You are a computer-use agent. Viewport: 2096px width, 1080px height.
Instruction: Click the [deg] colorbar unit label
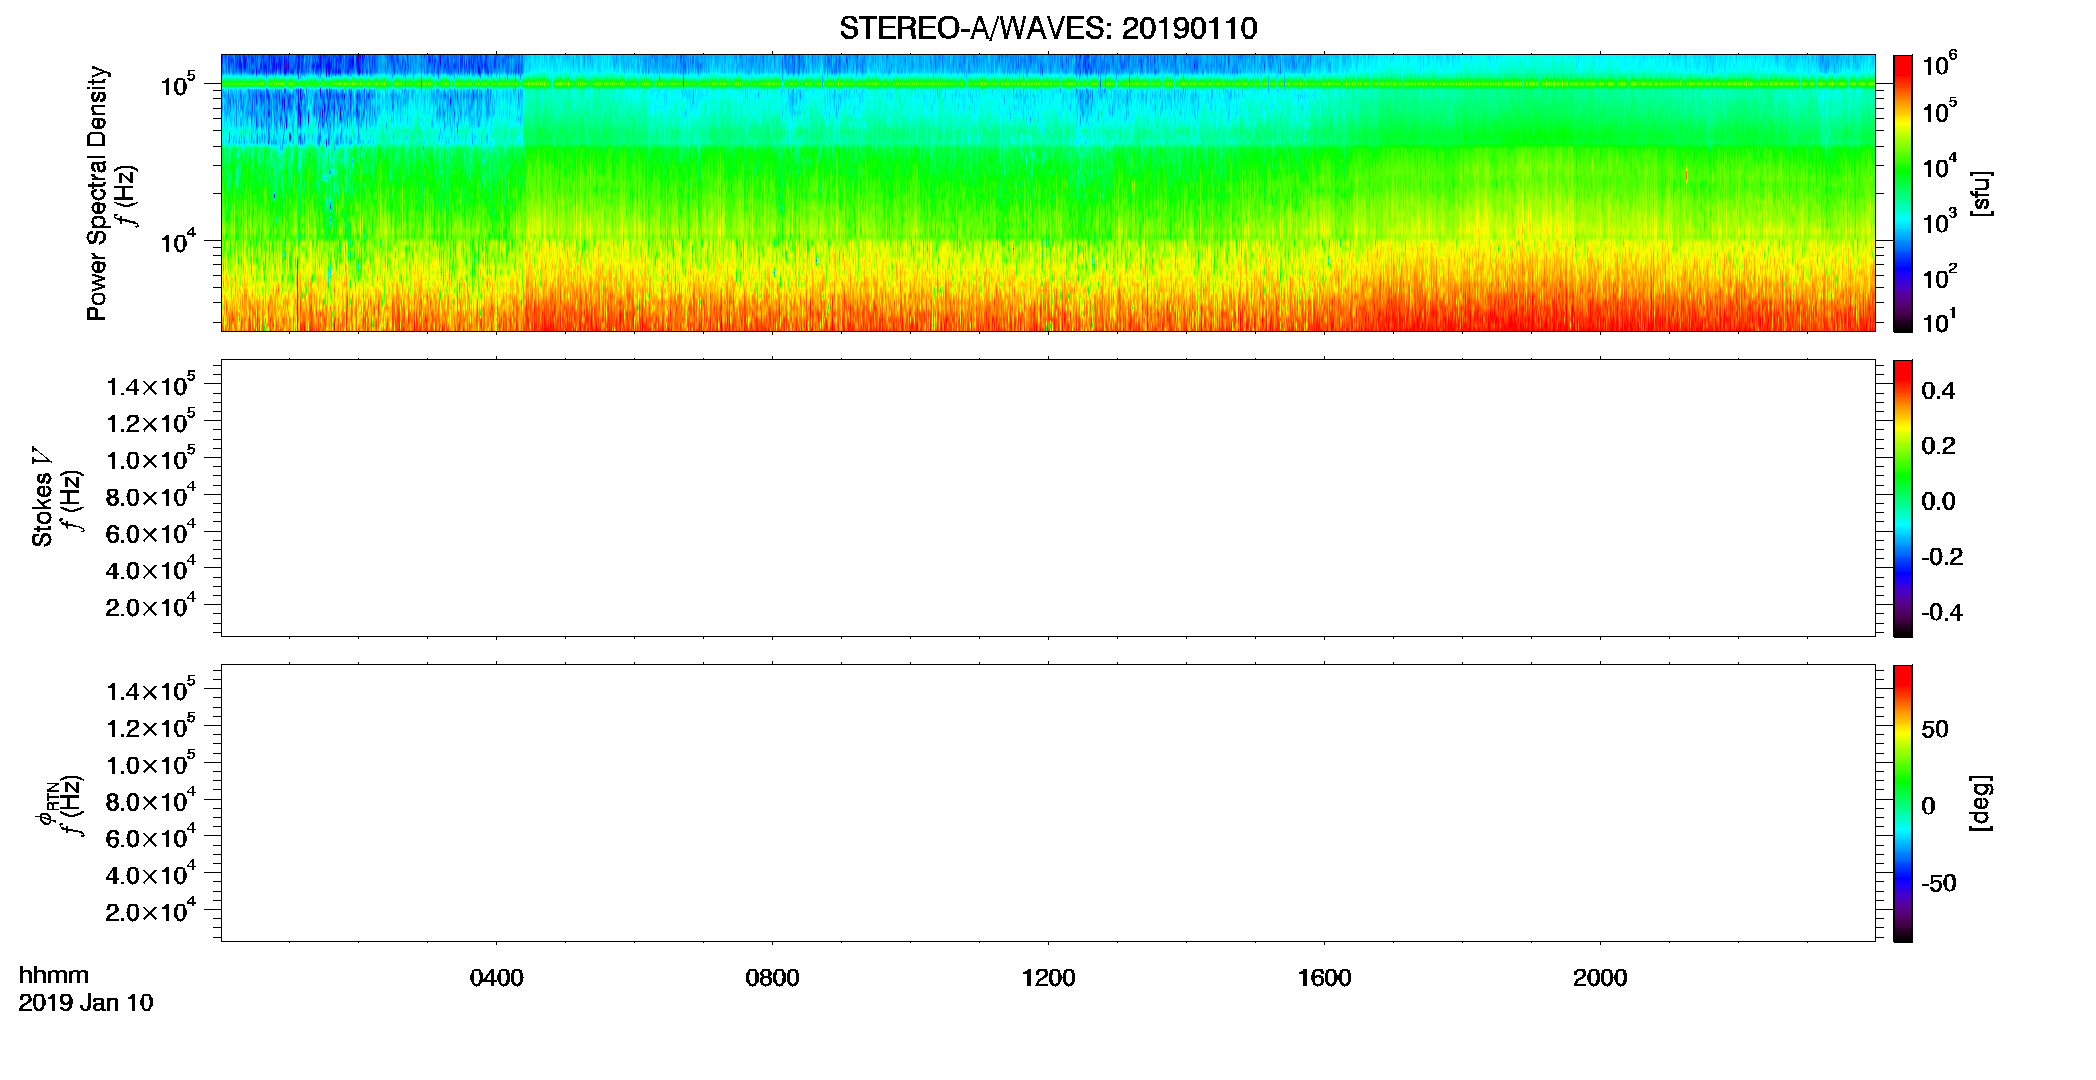tap(1981, 803)
